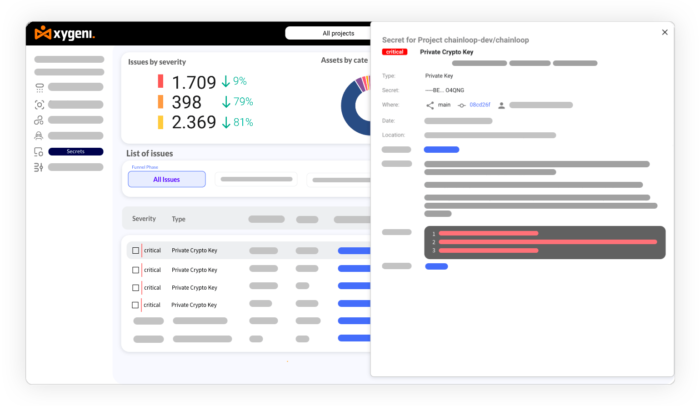The height and width of the screenshot is (406, 700).
Task: Click the down arrow beside 81%
Action: pyautogui.click(x=226, y=122)
